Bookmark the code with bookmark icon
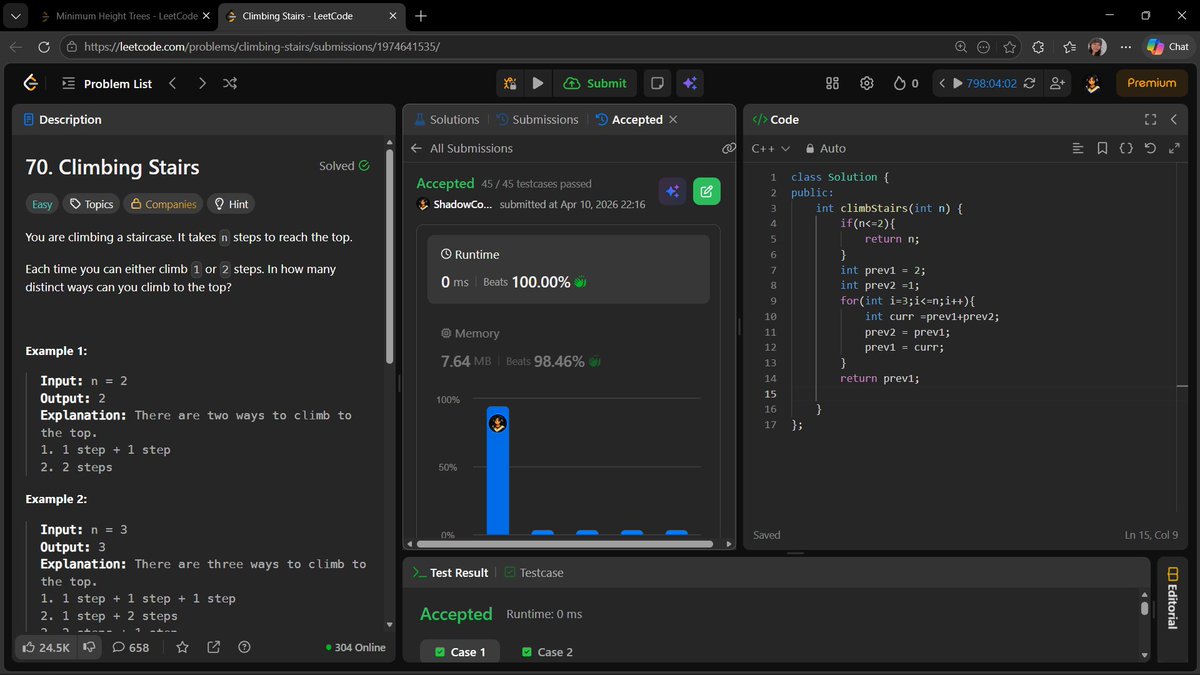 pyautogui.click(x=1102, y=148)
